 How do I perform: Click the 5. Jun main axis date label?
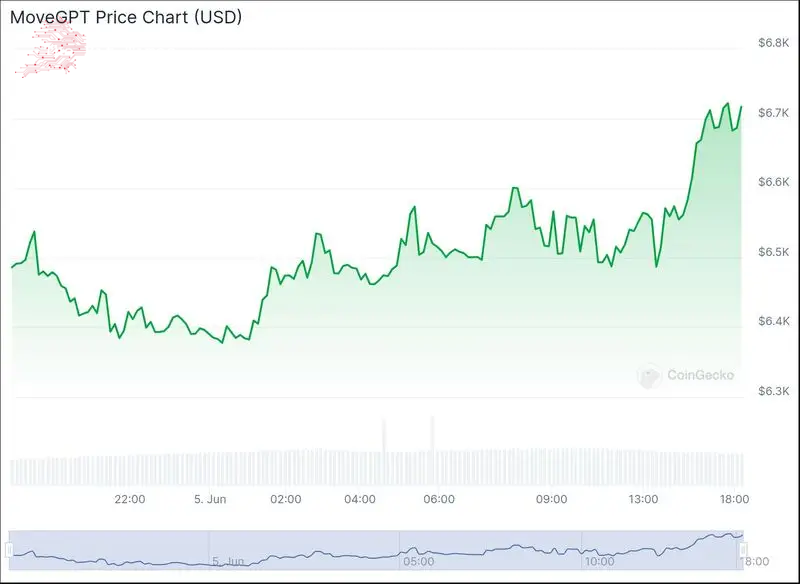point(209,499)
